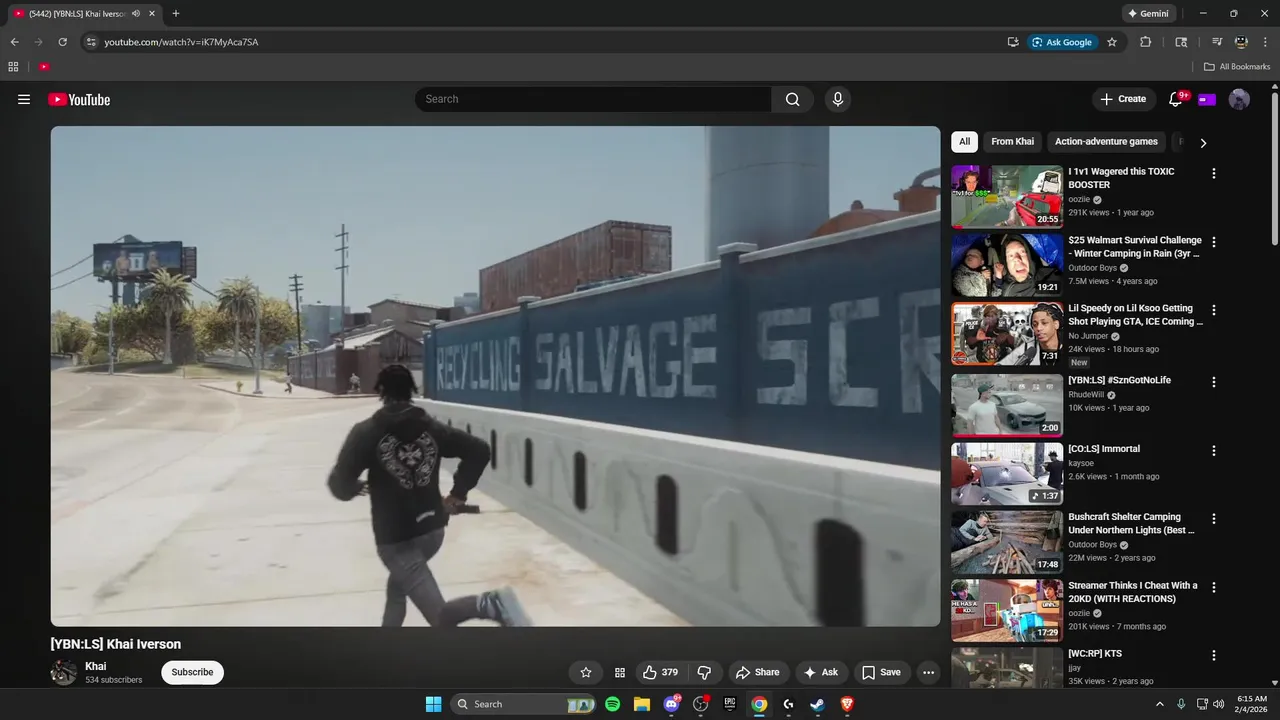Go to the YouTube home logo
The height and width of the screenshot is (720, 1280).
pos(79,99)
